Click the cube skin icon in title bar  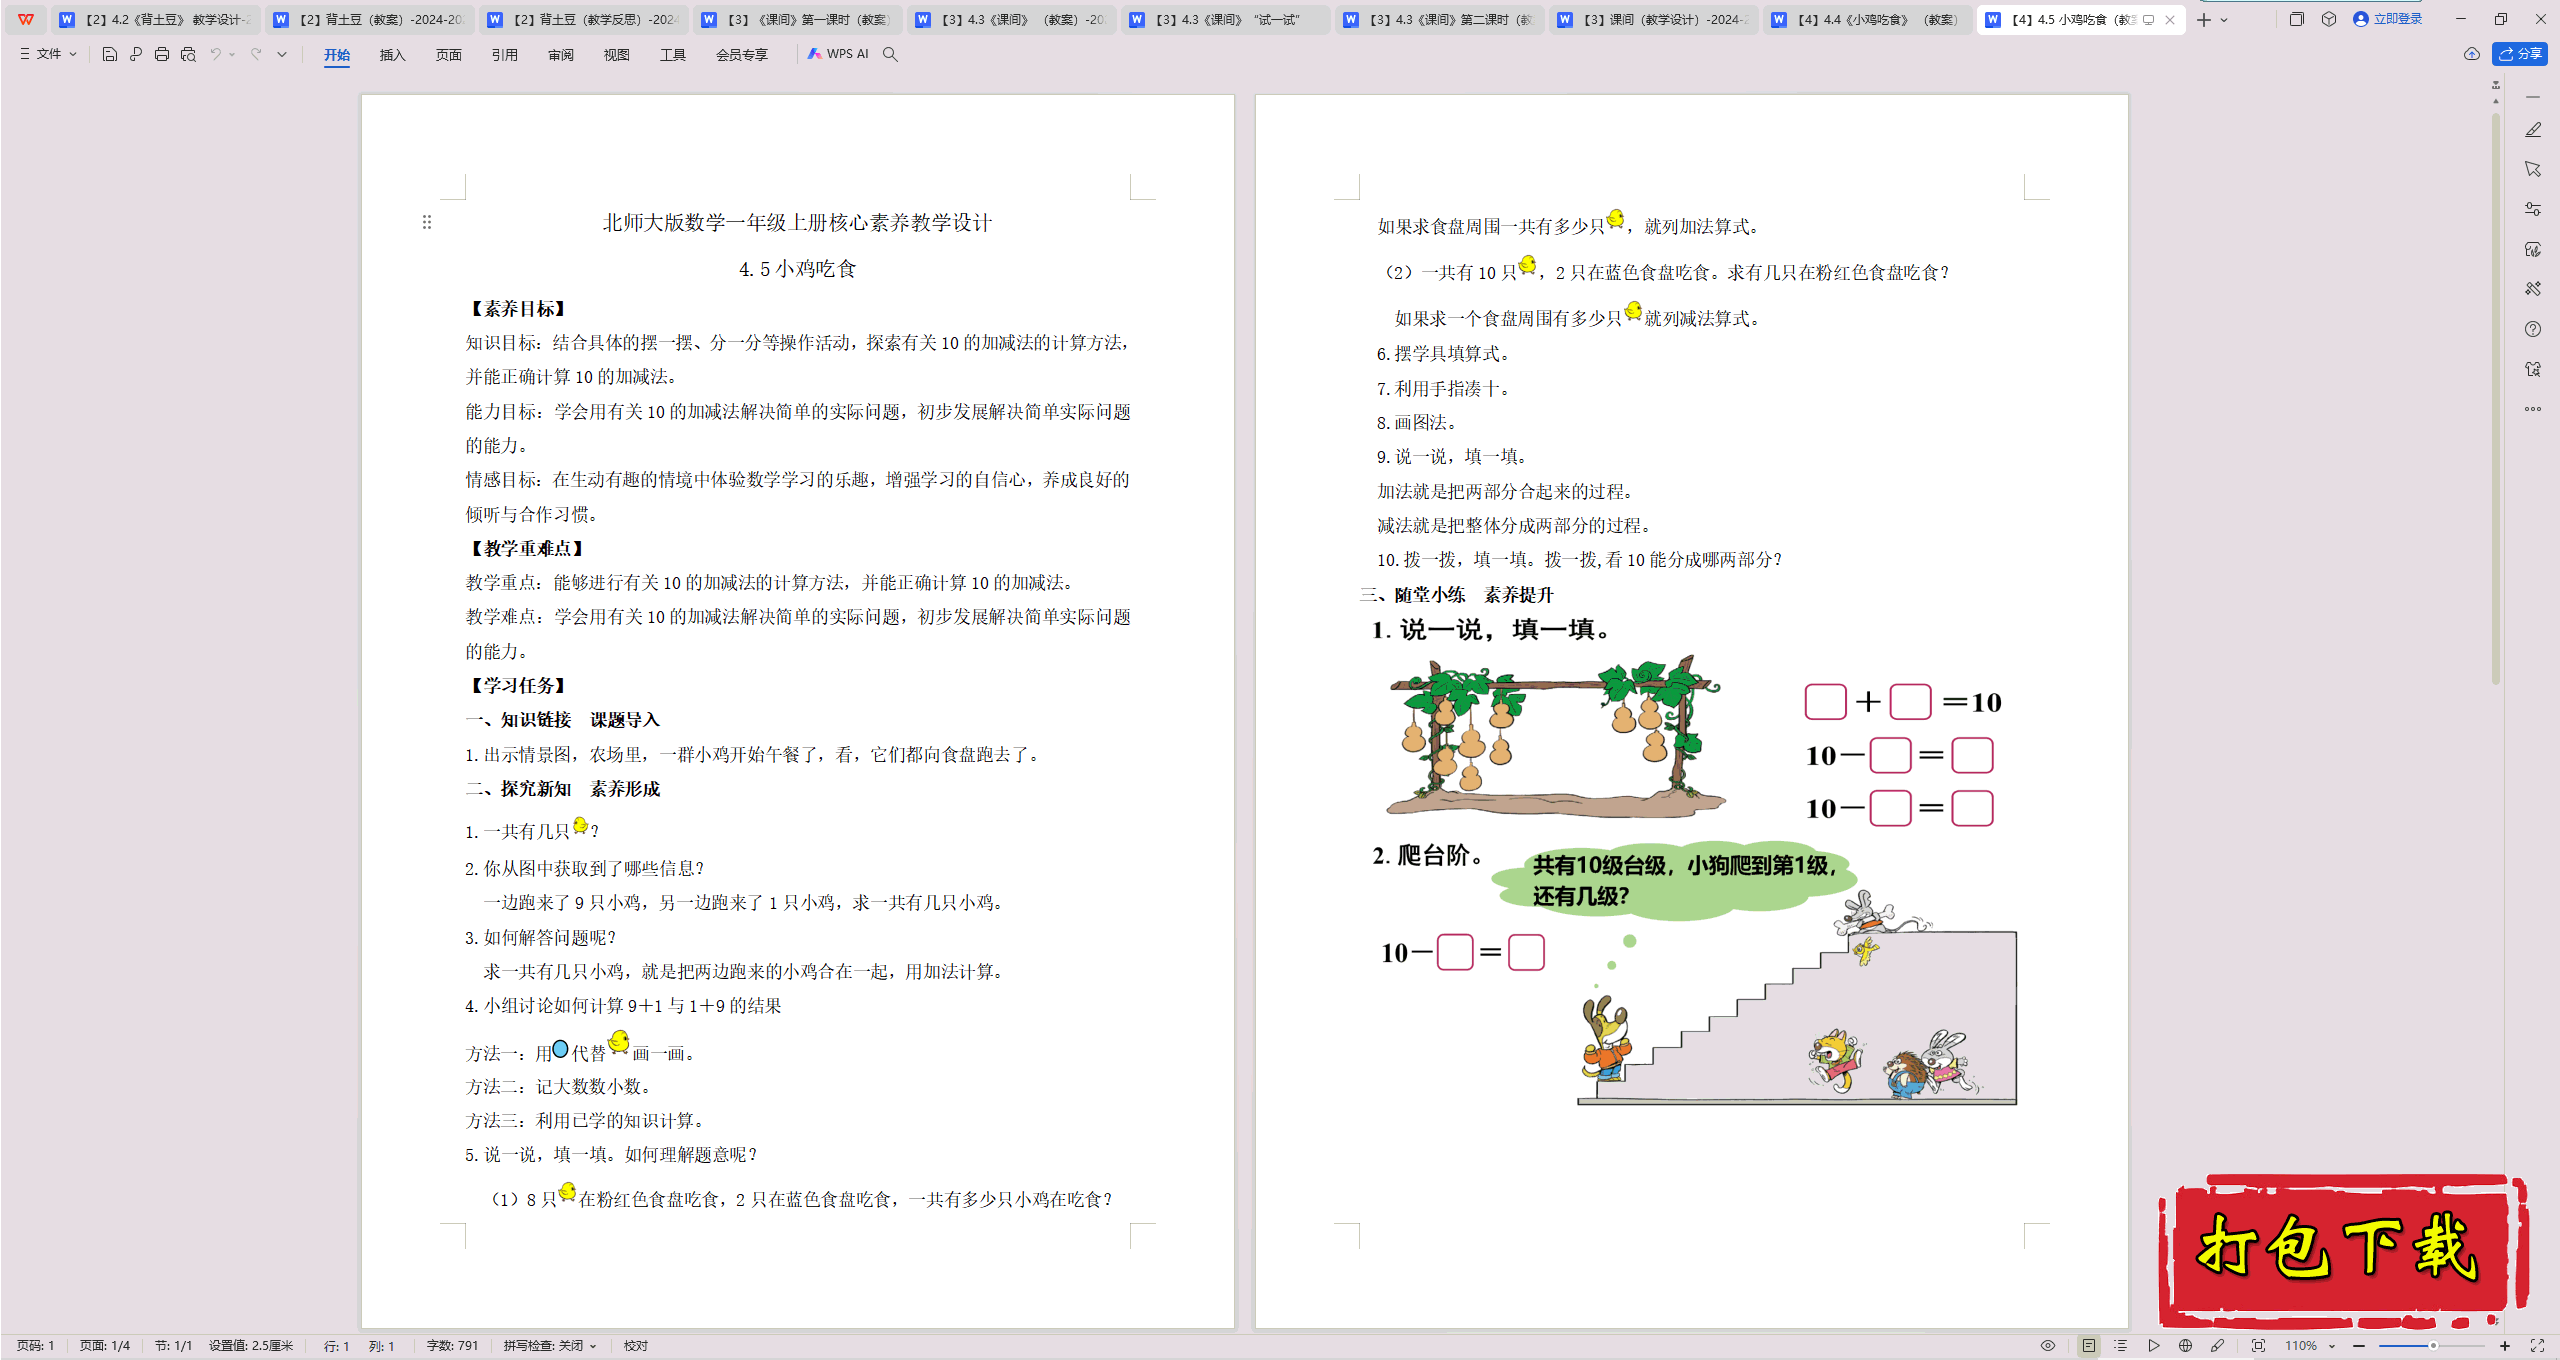[2329, 19]
